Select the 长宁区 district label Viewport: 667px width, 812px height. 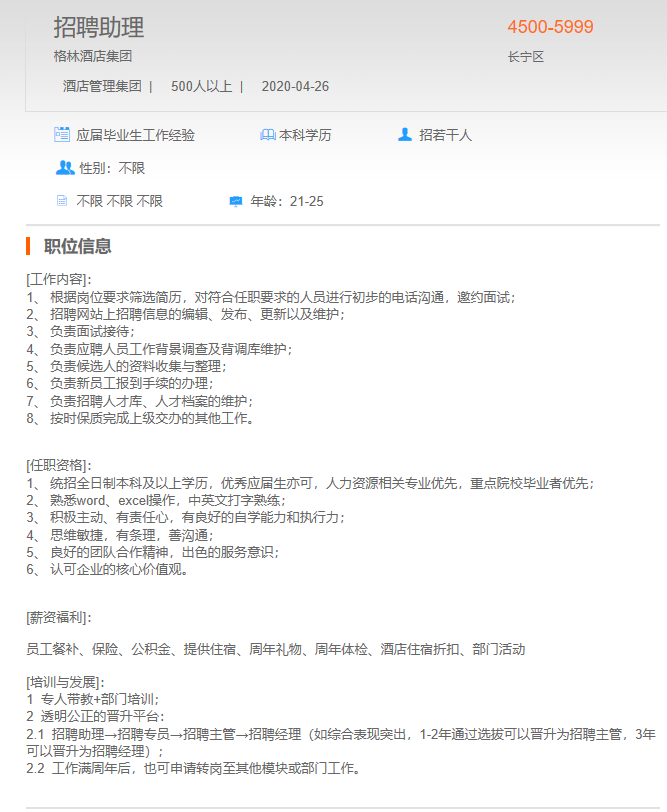[526, 57]
